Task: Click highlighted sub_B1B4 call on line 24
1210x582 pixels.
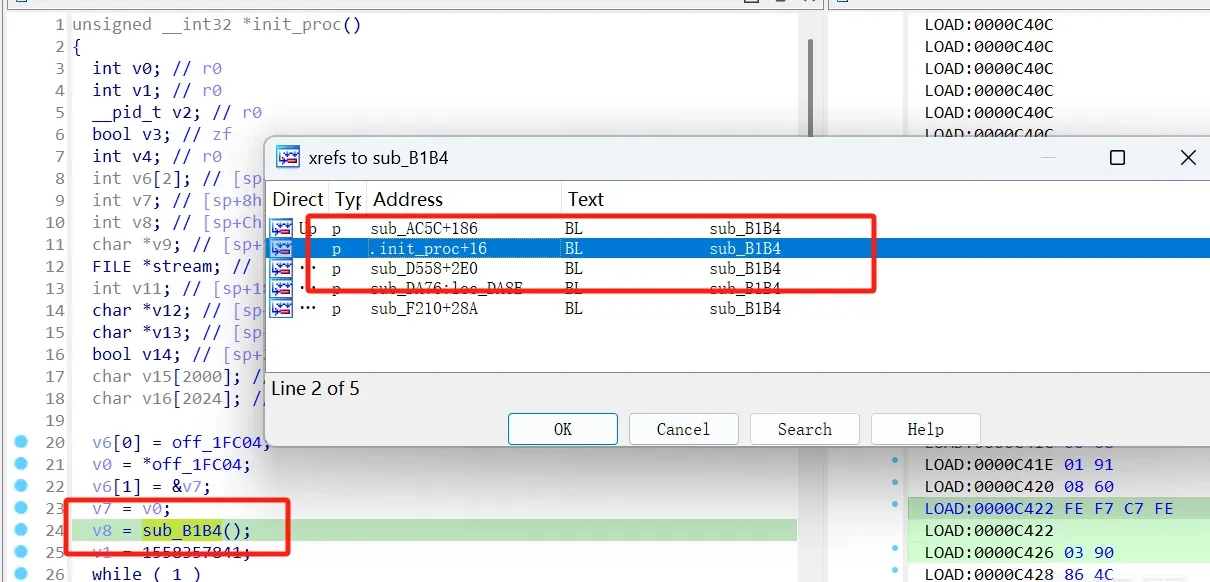Action: (x=182, y=531)
